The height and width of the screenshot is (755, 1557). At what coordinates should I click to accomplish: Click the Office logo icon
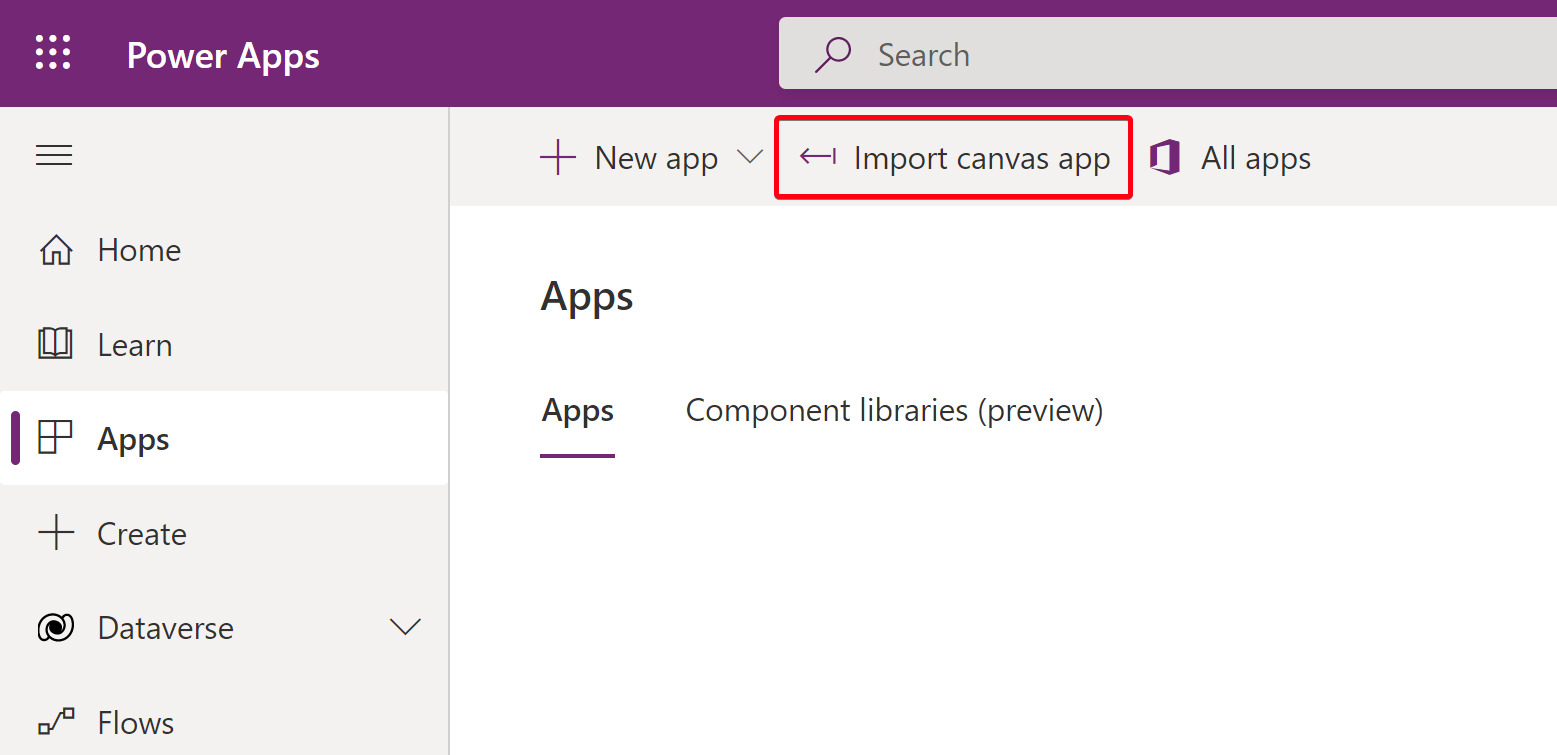[x=1165, y=158]
